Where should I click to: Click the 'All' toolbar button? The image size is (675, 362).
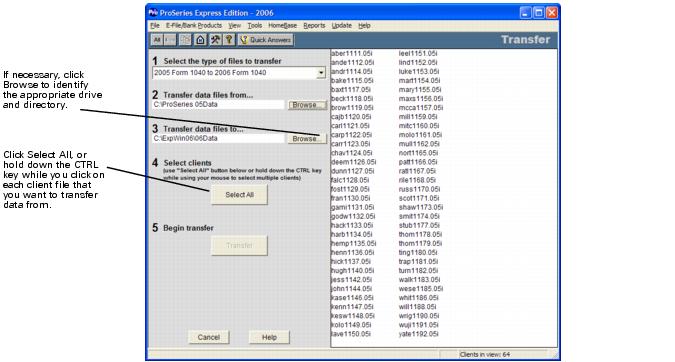(157, 40)
